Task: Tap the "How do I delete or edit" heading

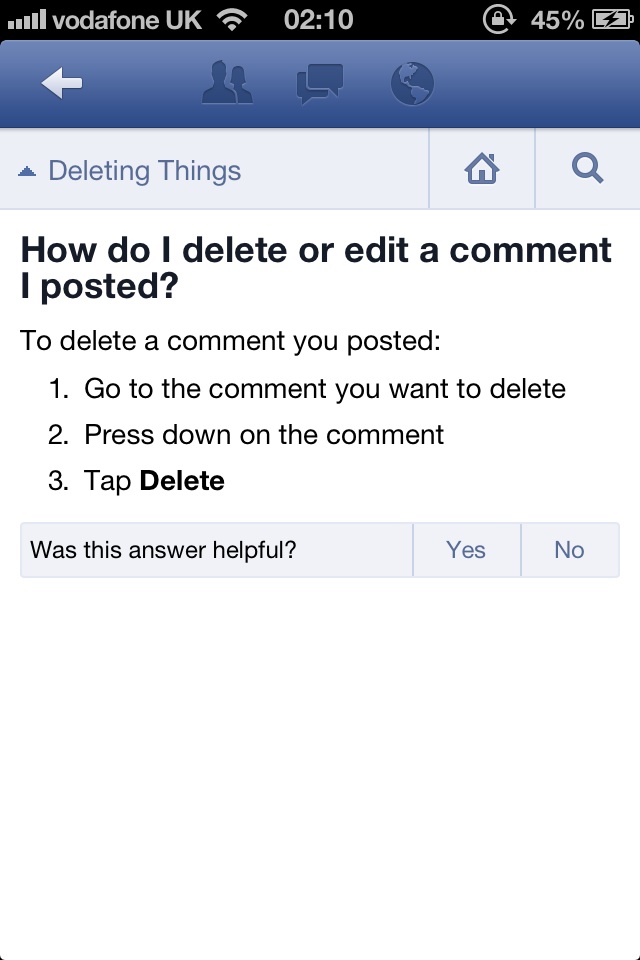Action: pos(316,268)
